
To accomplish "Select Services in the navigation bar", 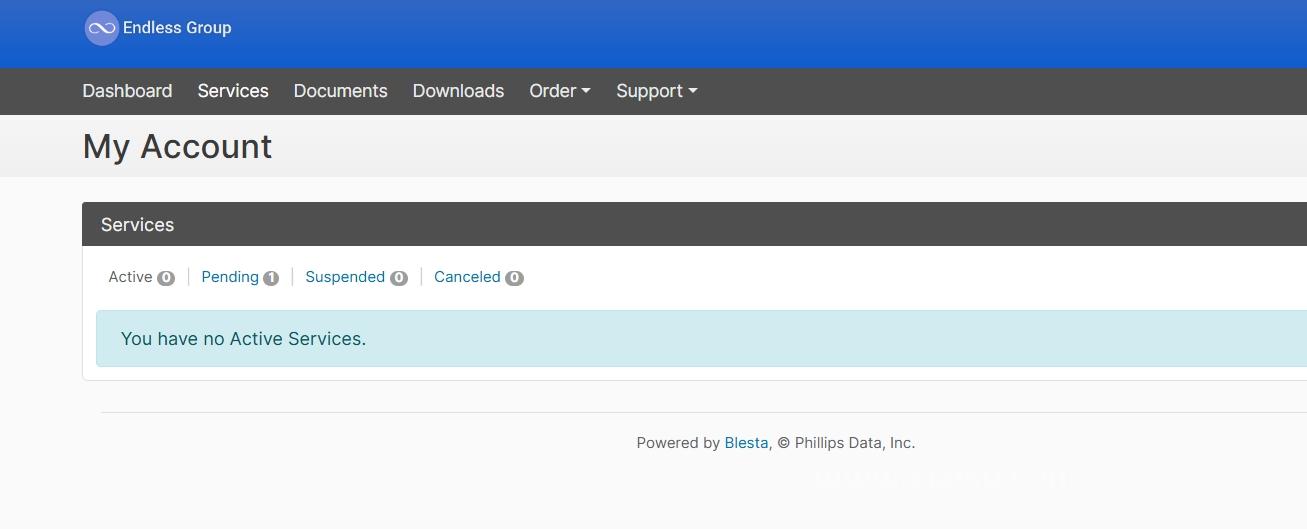I will tap(233, 91).
